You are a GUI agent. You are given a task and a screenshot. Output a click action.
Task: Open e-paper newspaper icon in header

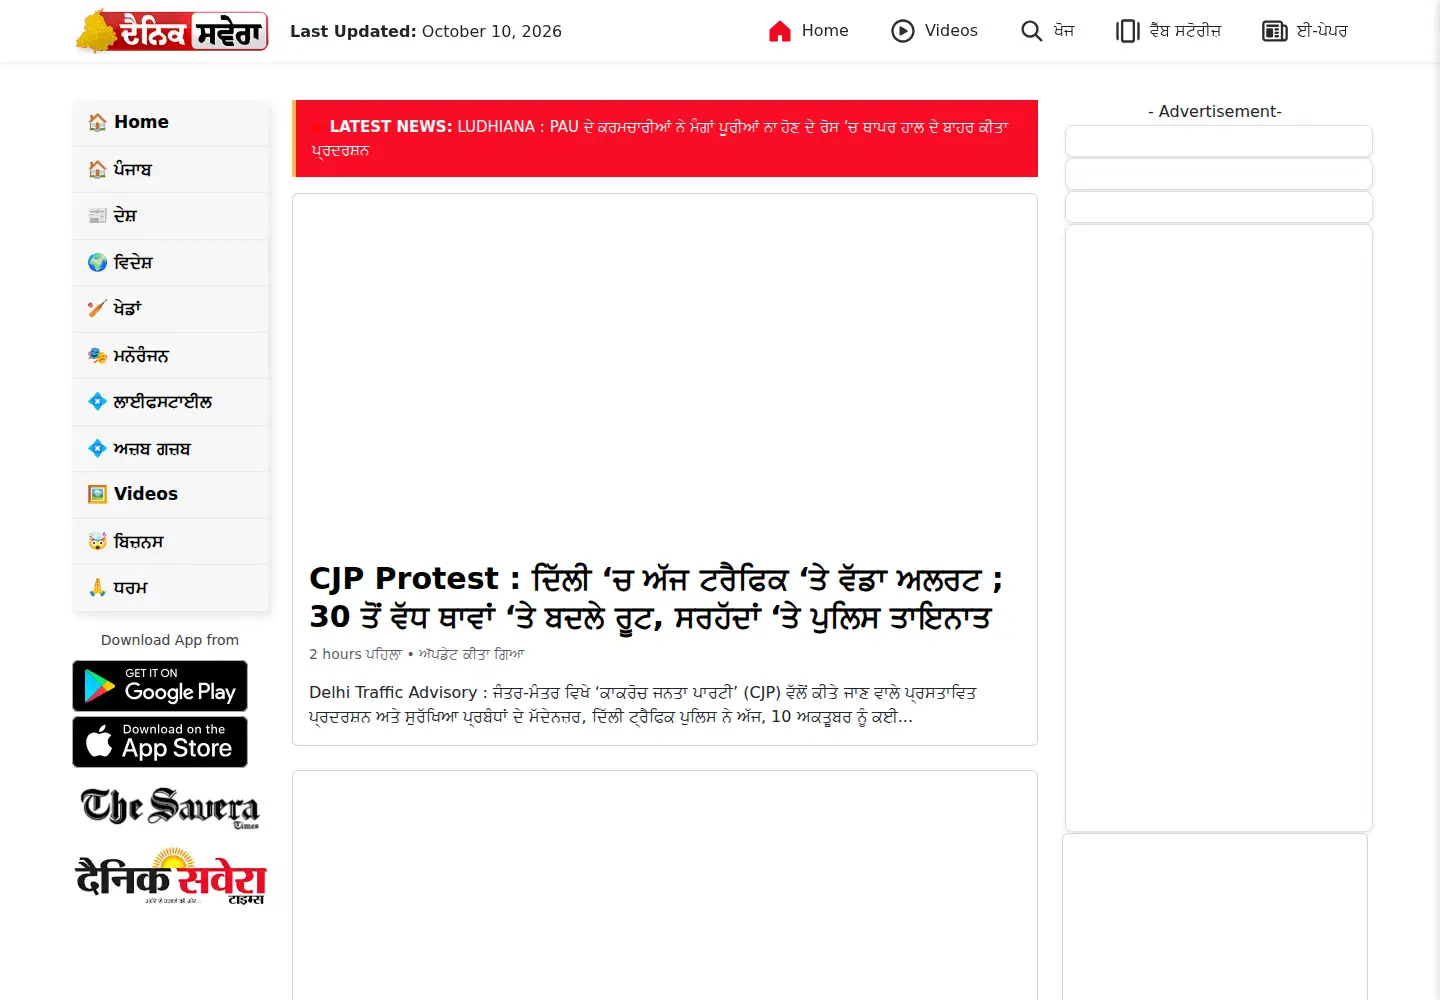1274,31
